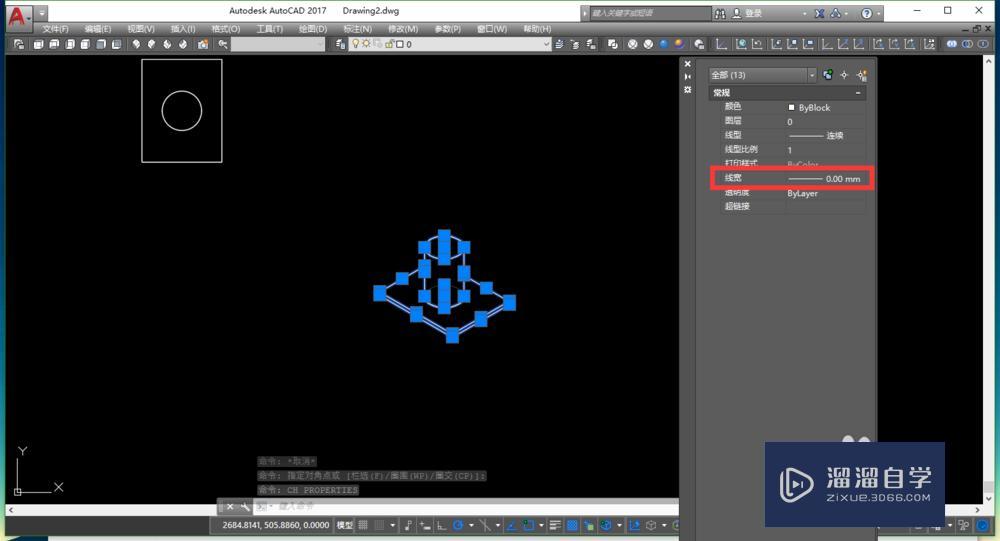
Task: Click the orange-blue shaded sphere icon
Action: coord(679,44)
